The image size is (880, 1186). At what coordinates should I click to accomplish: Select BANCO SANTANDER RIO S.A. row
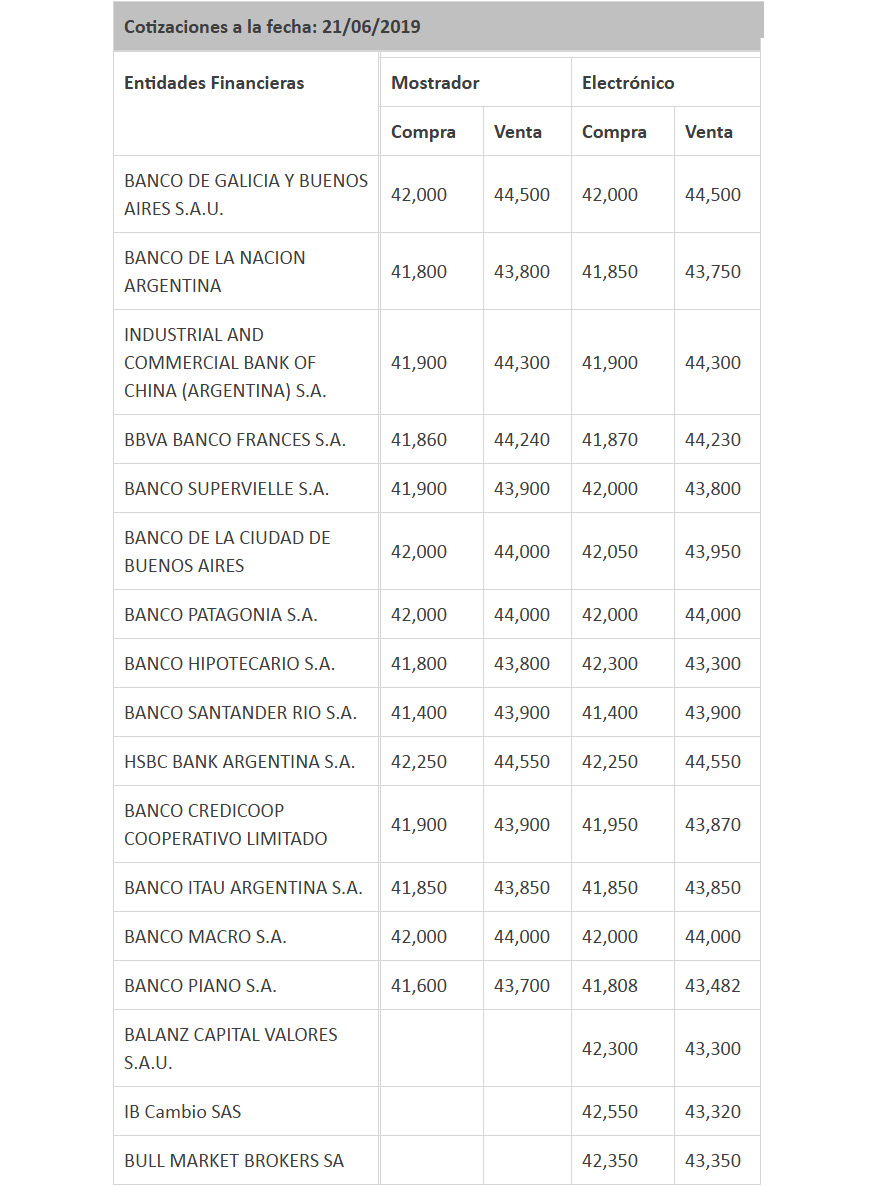coord(437,713)
